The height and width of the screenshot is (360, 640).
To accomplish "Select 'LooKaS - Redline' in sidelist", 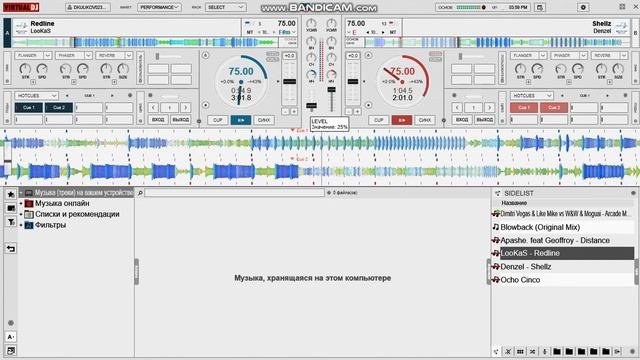I will pyautogui.click(x=563, y=253).
